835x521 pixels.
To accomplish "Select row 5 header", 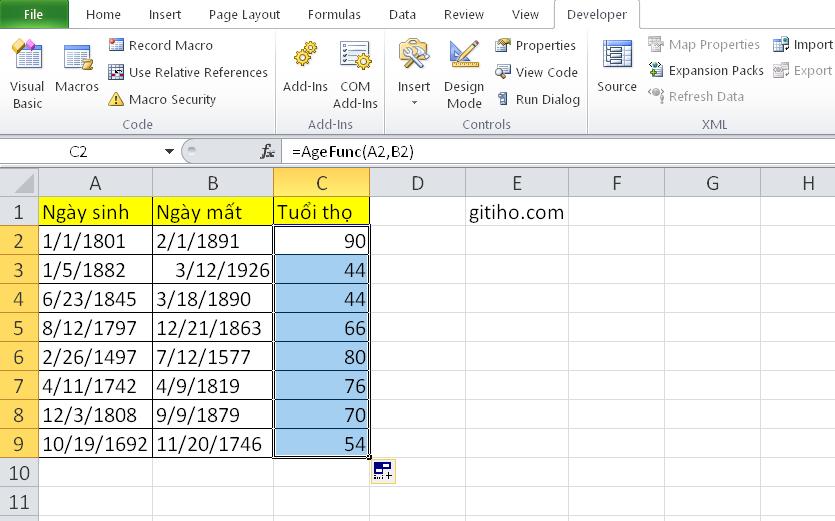I will point(19,328).
